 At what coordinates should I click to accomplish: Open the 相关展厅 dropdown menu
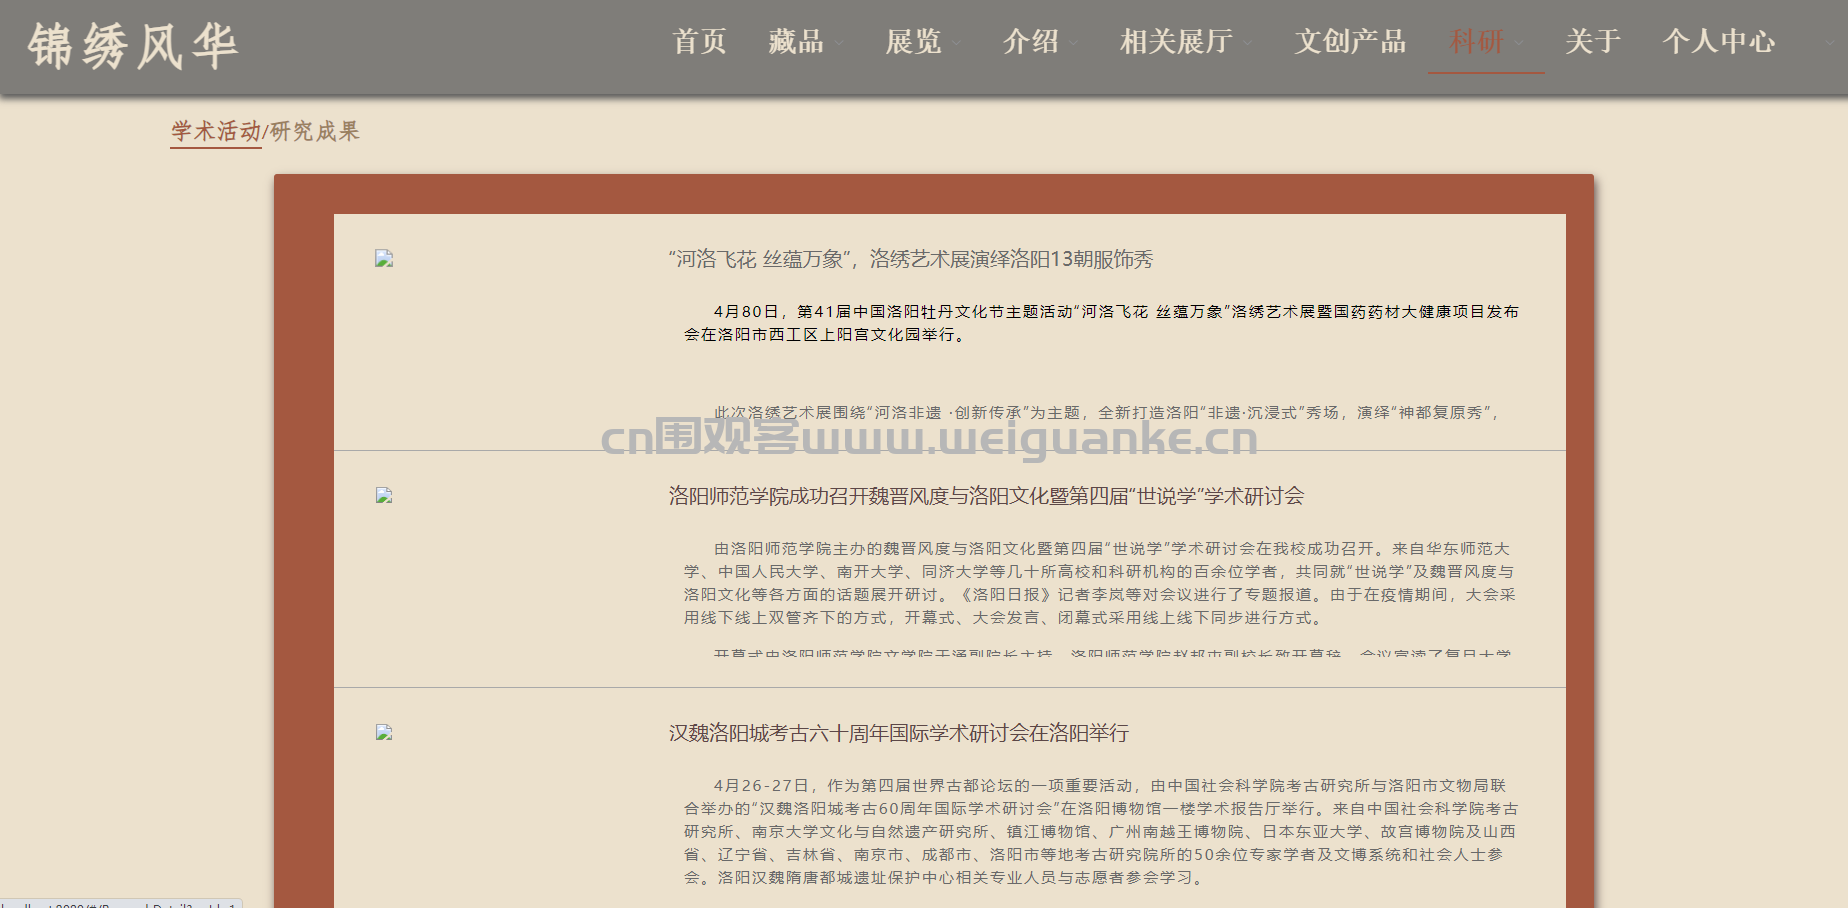click(1185, 42)
